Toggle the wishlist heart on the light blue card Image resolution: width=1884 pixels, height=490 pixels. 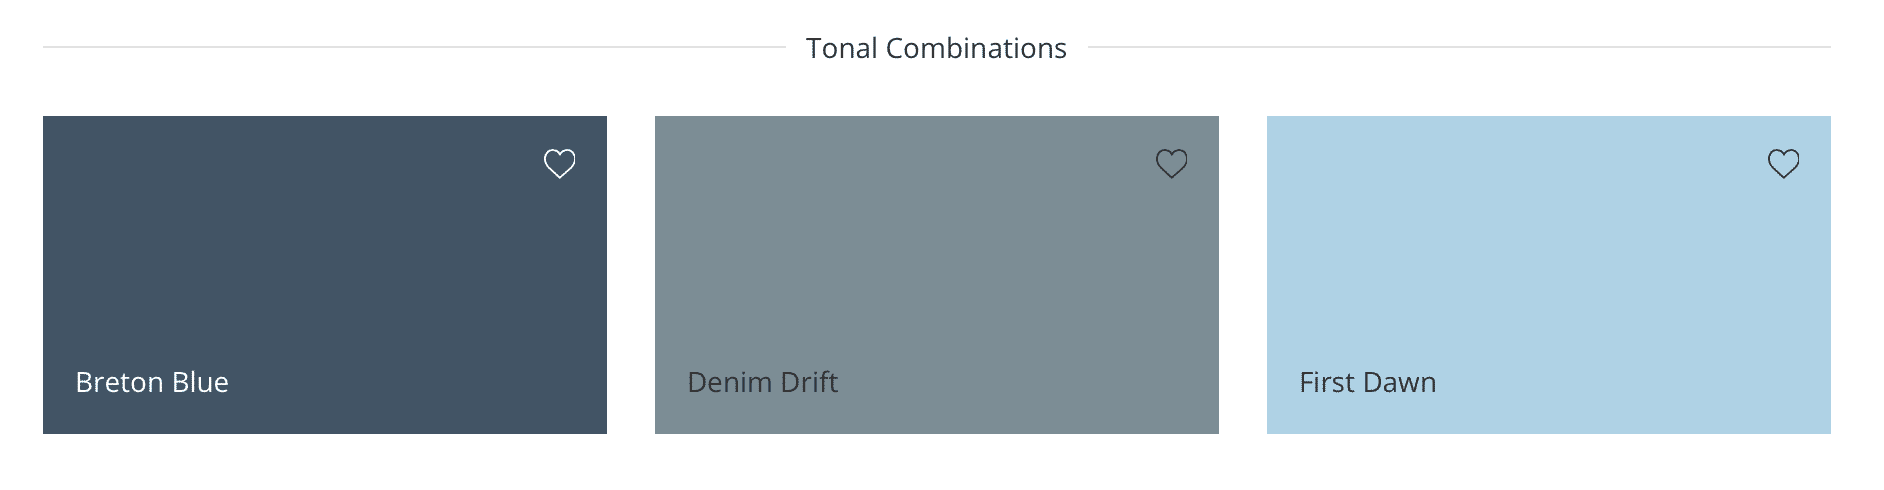(x=1784, y=163)
